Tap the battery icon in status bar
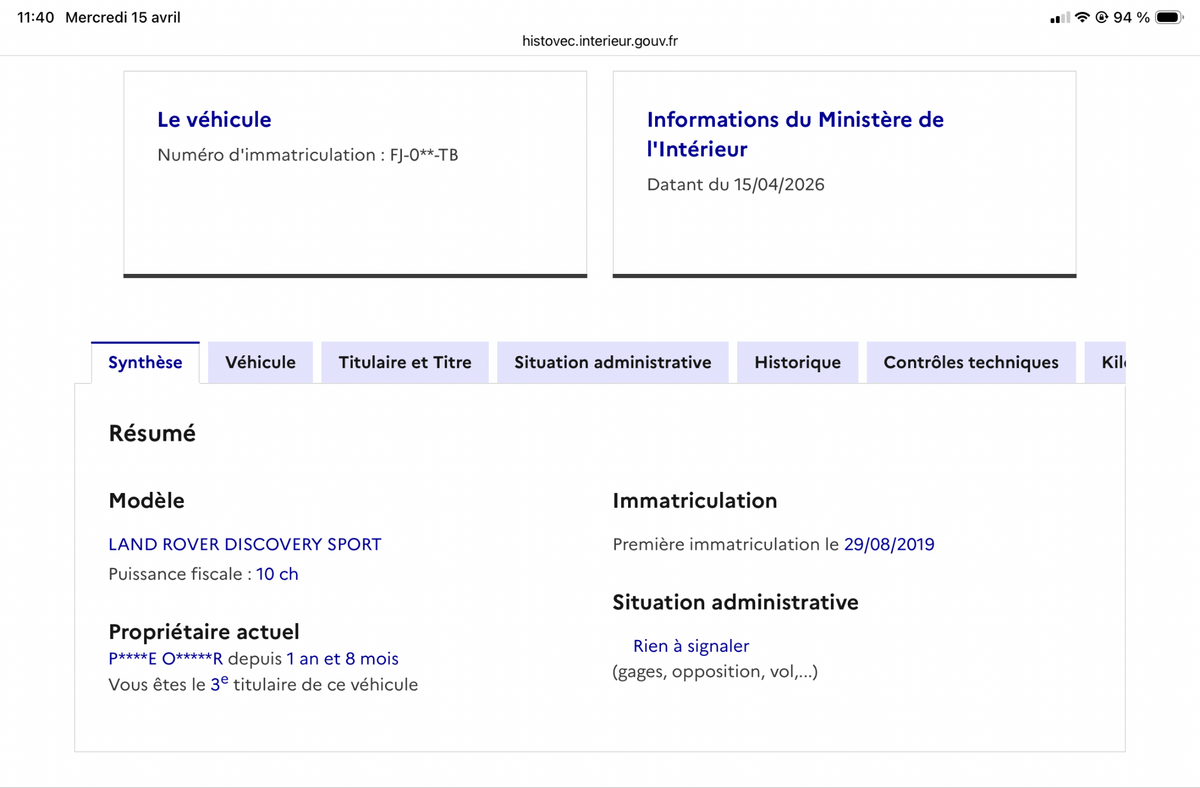The image size is (1200, 788). [1169, 18]
